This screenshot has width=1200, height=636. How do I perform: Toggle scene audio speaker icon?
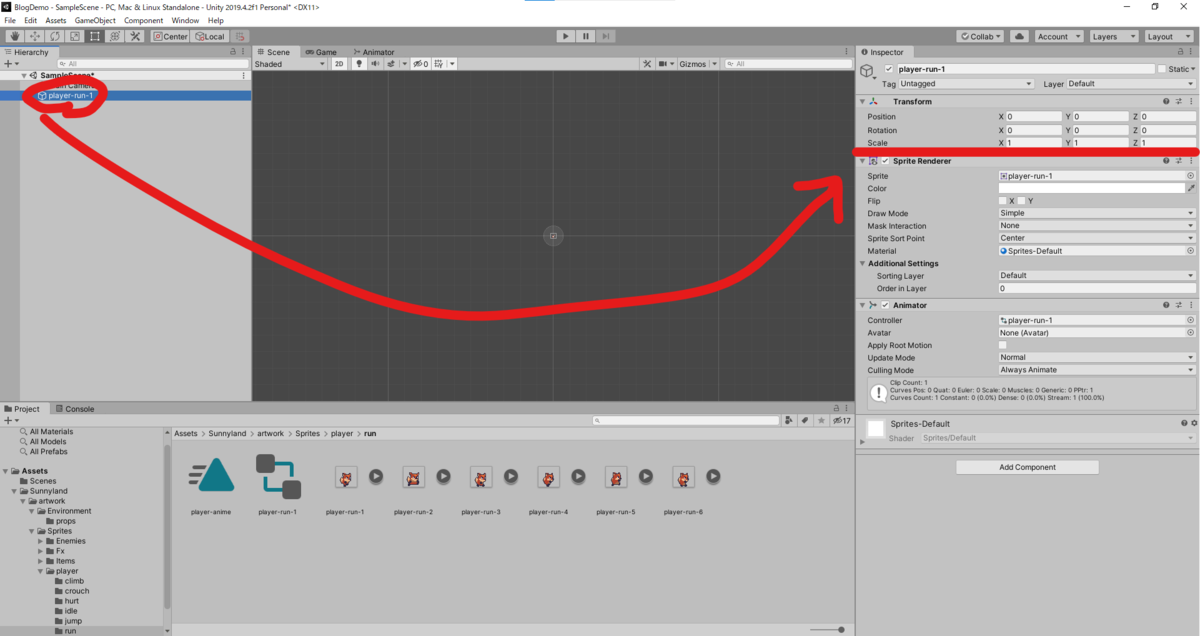[374, 64]
